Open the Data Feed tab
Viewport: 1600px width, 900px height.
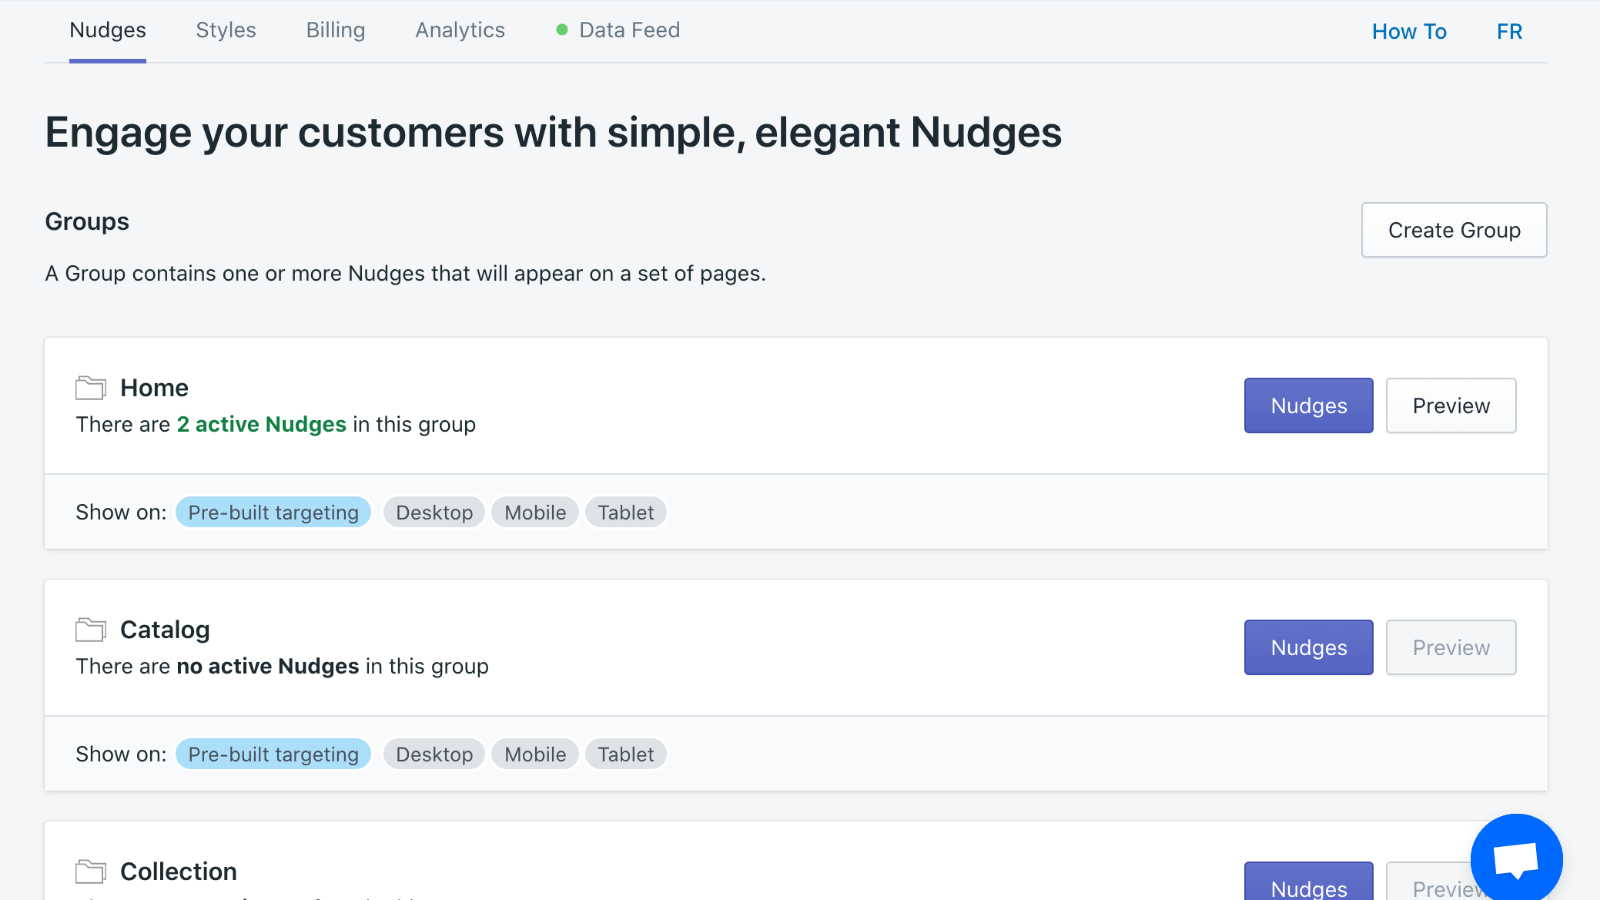pos(629,30)
